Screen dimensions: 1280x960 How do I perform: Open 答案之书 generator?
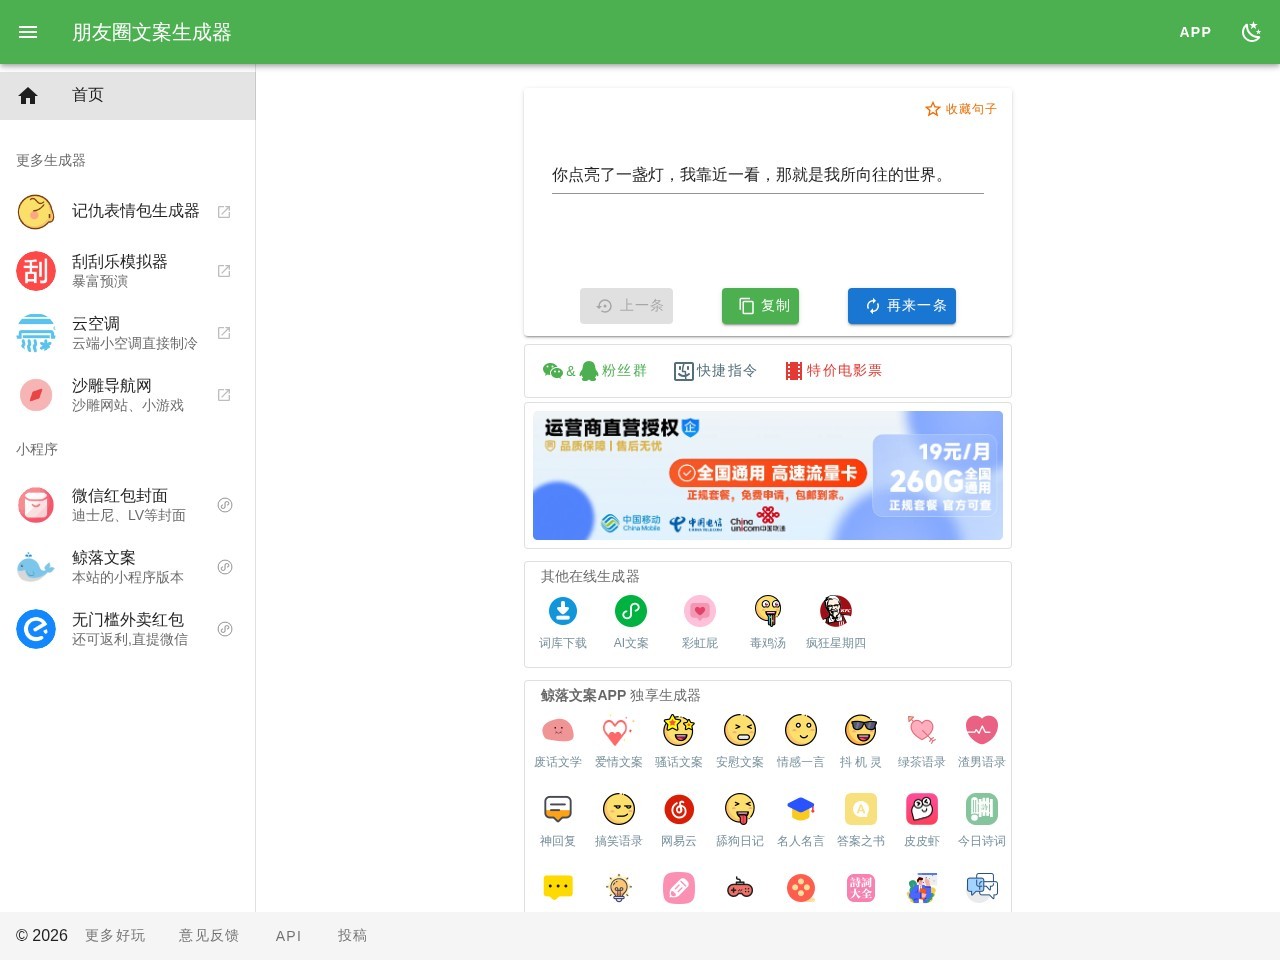click(861, 821)
